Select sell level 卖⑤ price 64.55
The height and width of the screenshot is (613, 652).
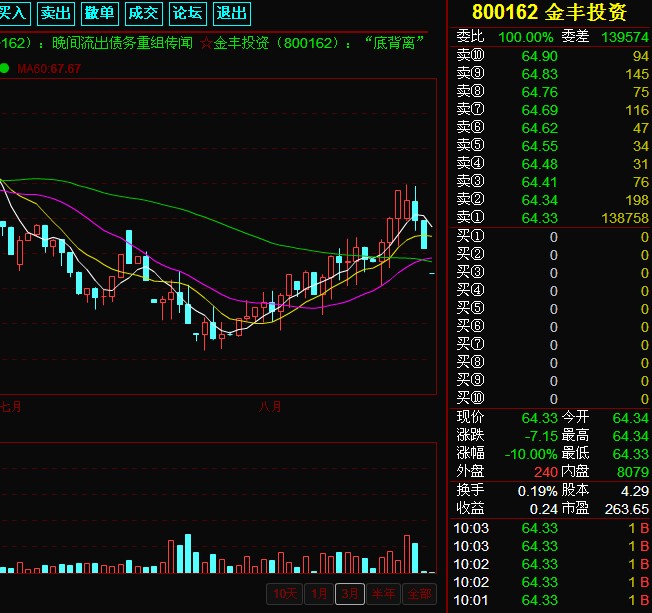pos(539,146)
